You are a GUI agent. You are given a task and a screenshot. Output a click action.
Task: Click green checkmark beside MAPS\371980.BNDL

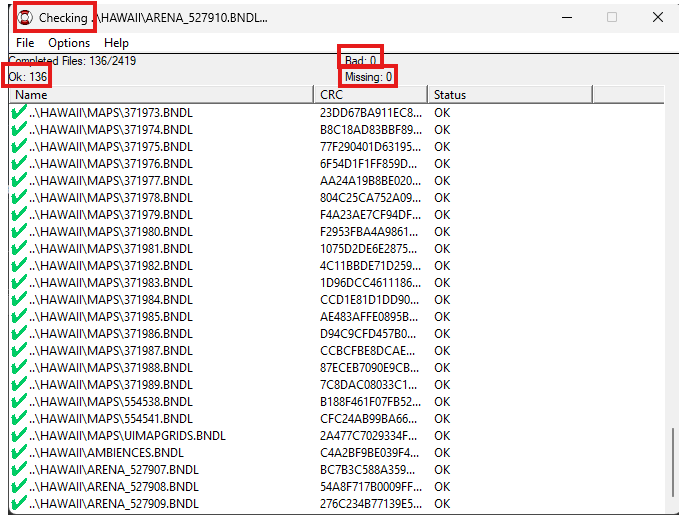point(19,232)
